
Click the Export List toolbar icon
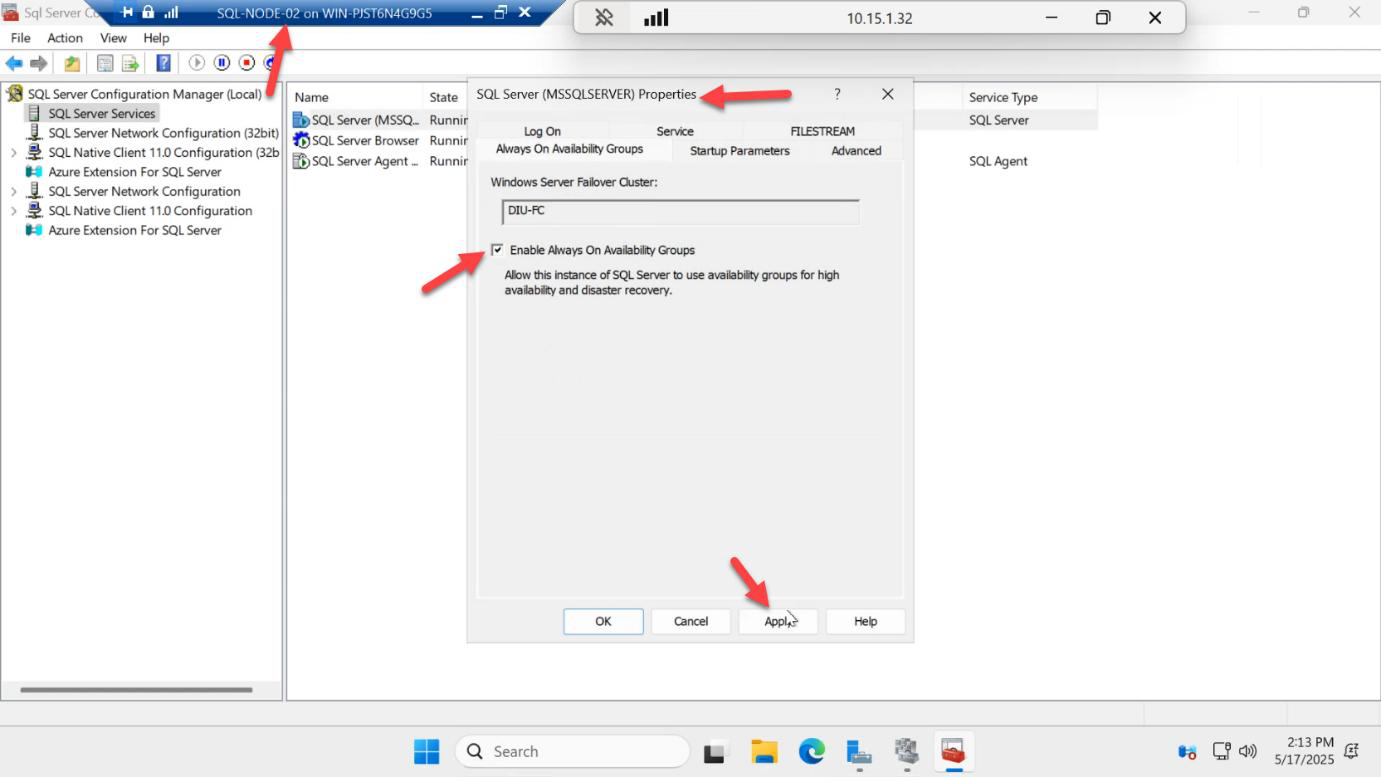130,63
